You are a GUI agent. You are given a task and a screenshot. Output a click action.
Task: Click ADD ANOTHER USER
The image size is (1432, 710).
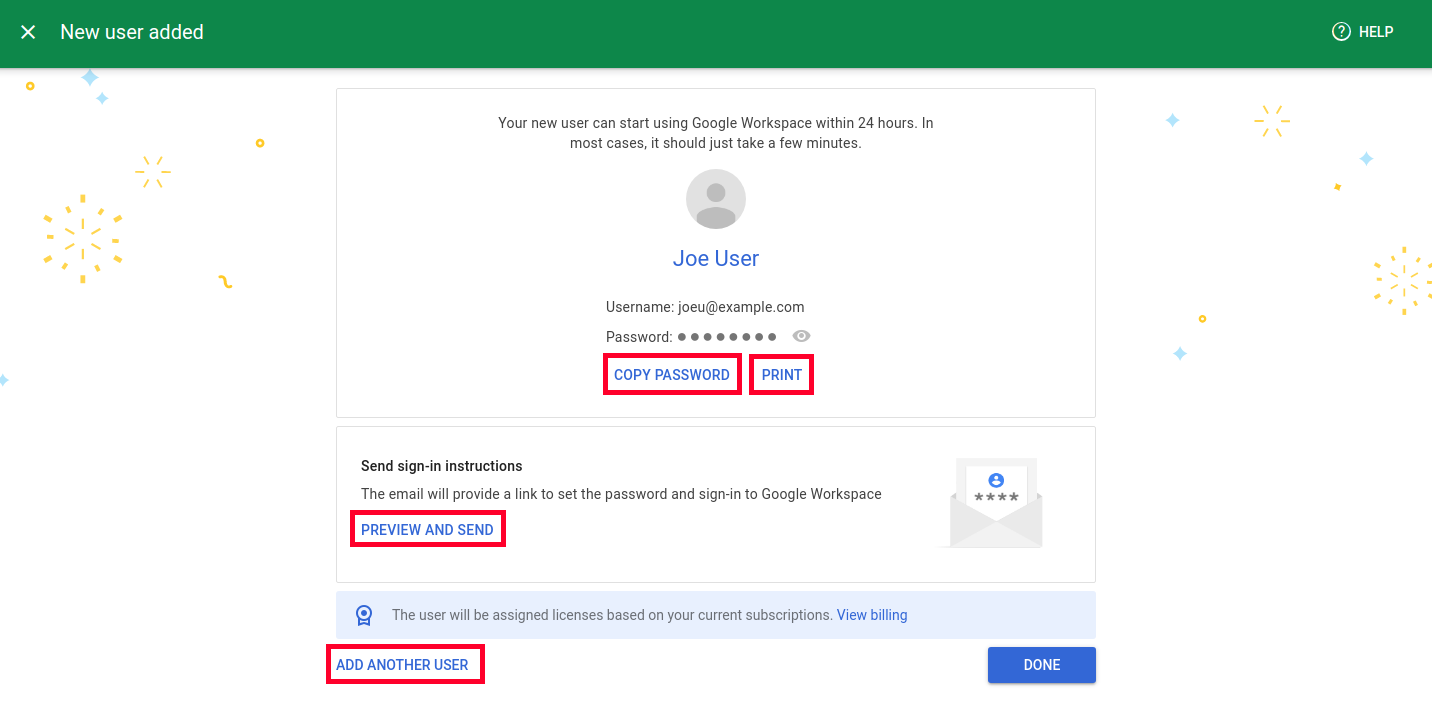(x=404, y=664)
